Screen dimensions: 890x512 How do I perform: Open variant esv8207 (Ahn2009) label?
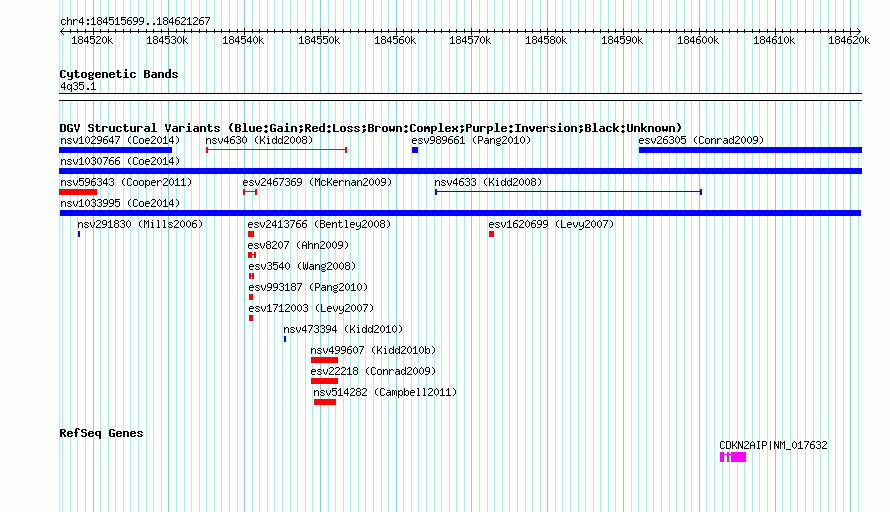(299, 245)
